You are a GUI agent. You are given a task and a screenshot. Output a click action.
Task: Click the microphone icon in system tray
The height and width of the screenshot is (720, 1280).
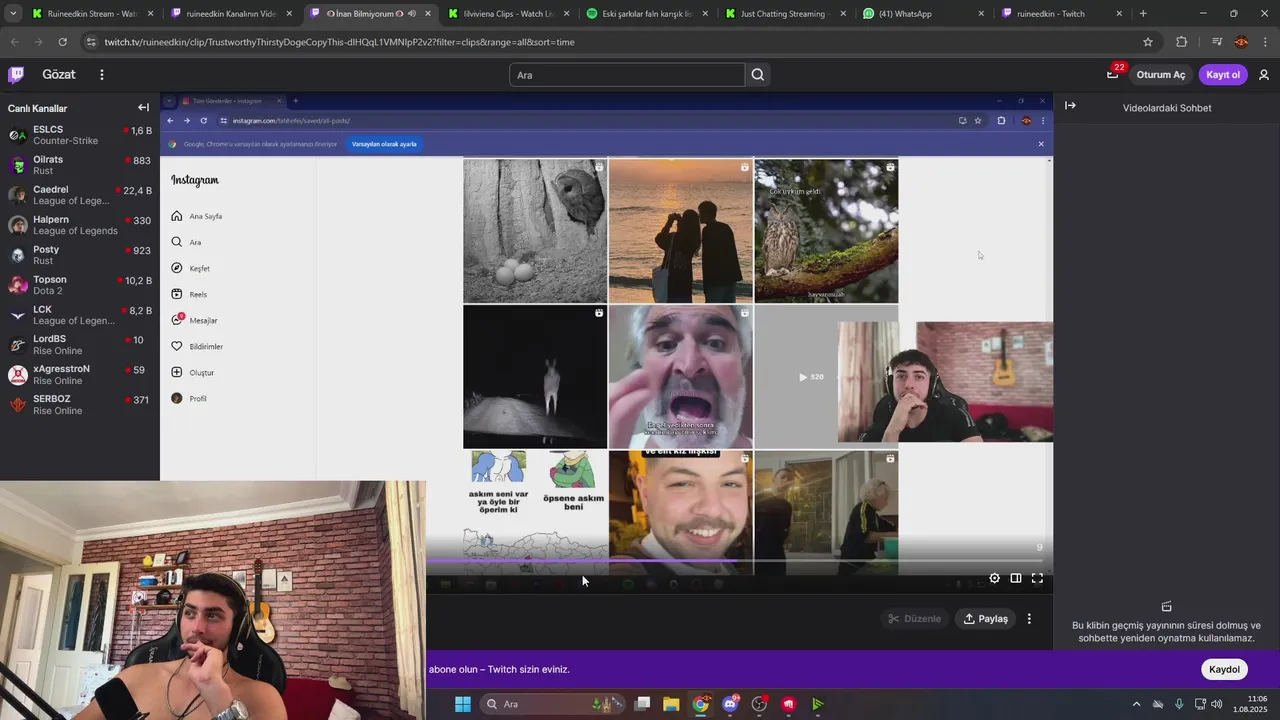(1179, 704)
